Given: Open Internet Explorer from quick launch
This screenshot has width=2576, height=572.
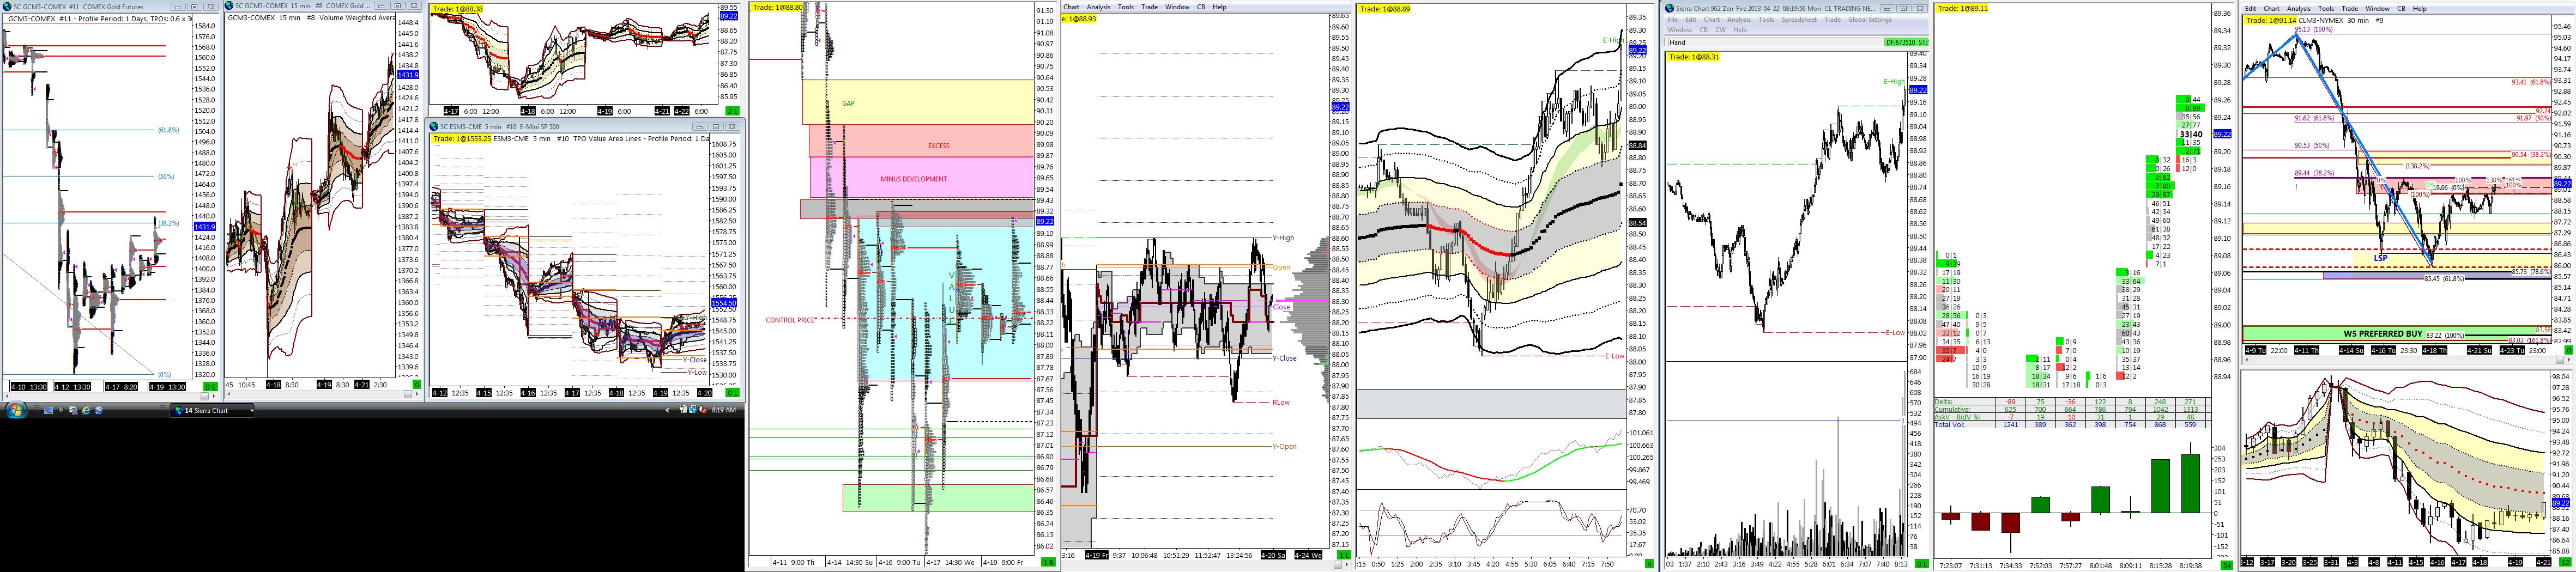Looking at the screenshot, I should point(86,410).
